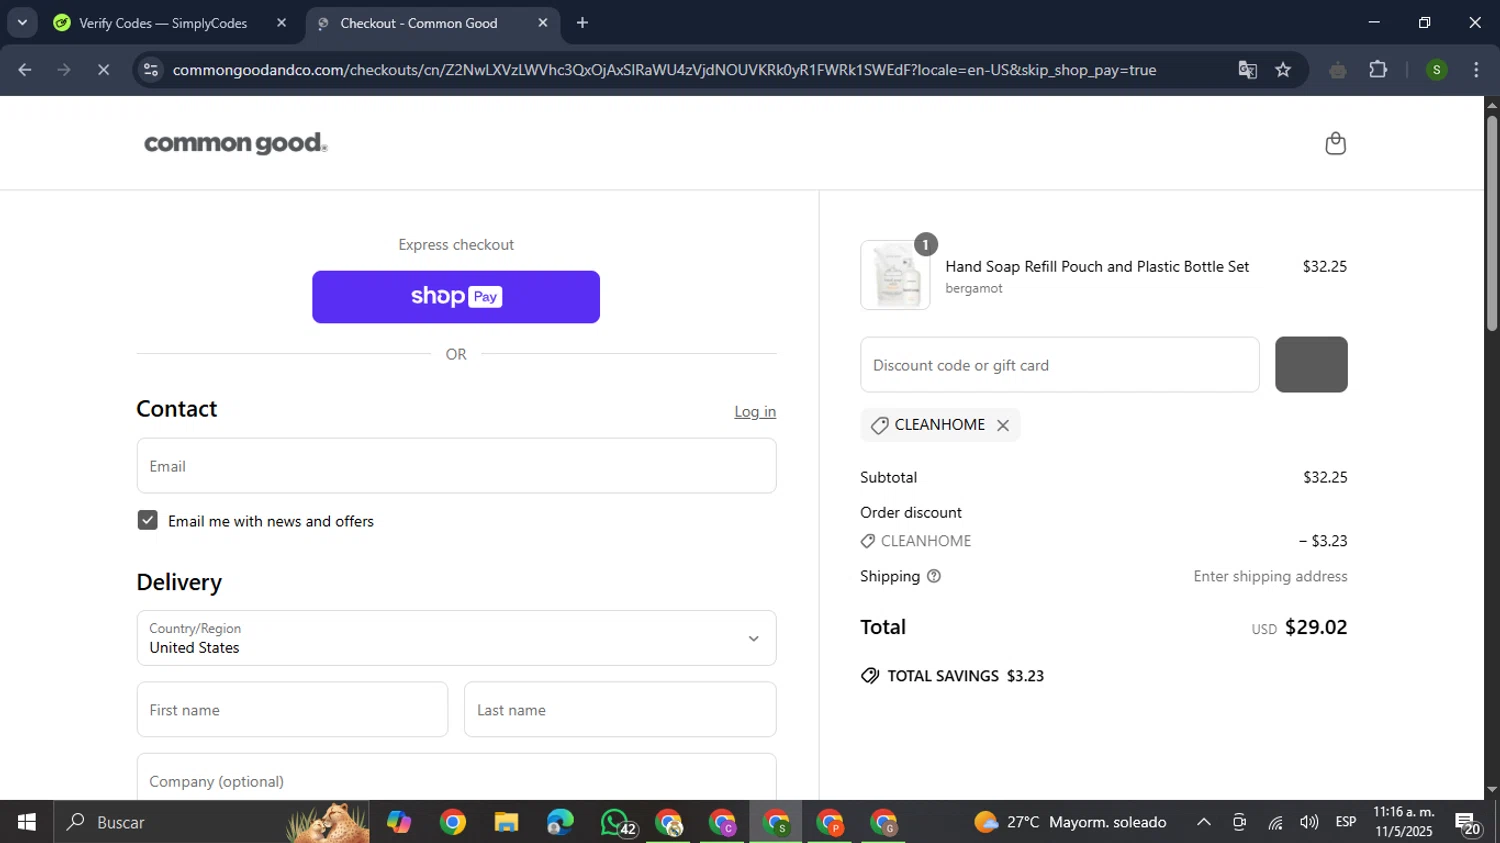The image size is (1500, 843).
Task: Open the Chrome three-dot menu
Action: [1476, 70]
